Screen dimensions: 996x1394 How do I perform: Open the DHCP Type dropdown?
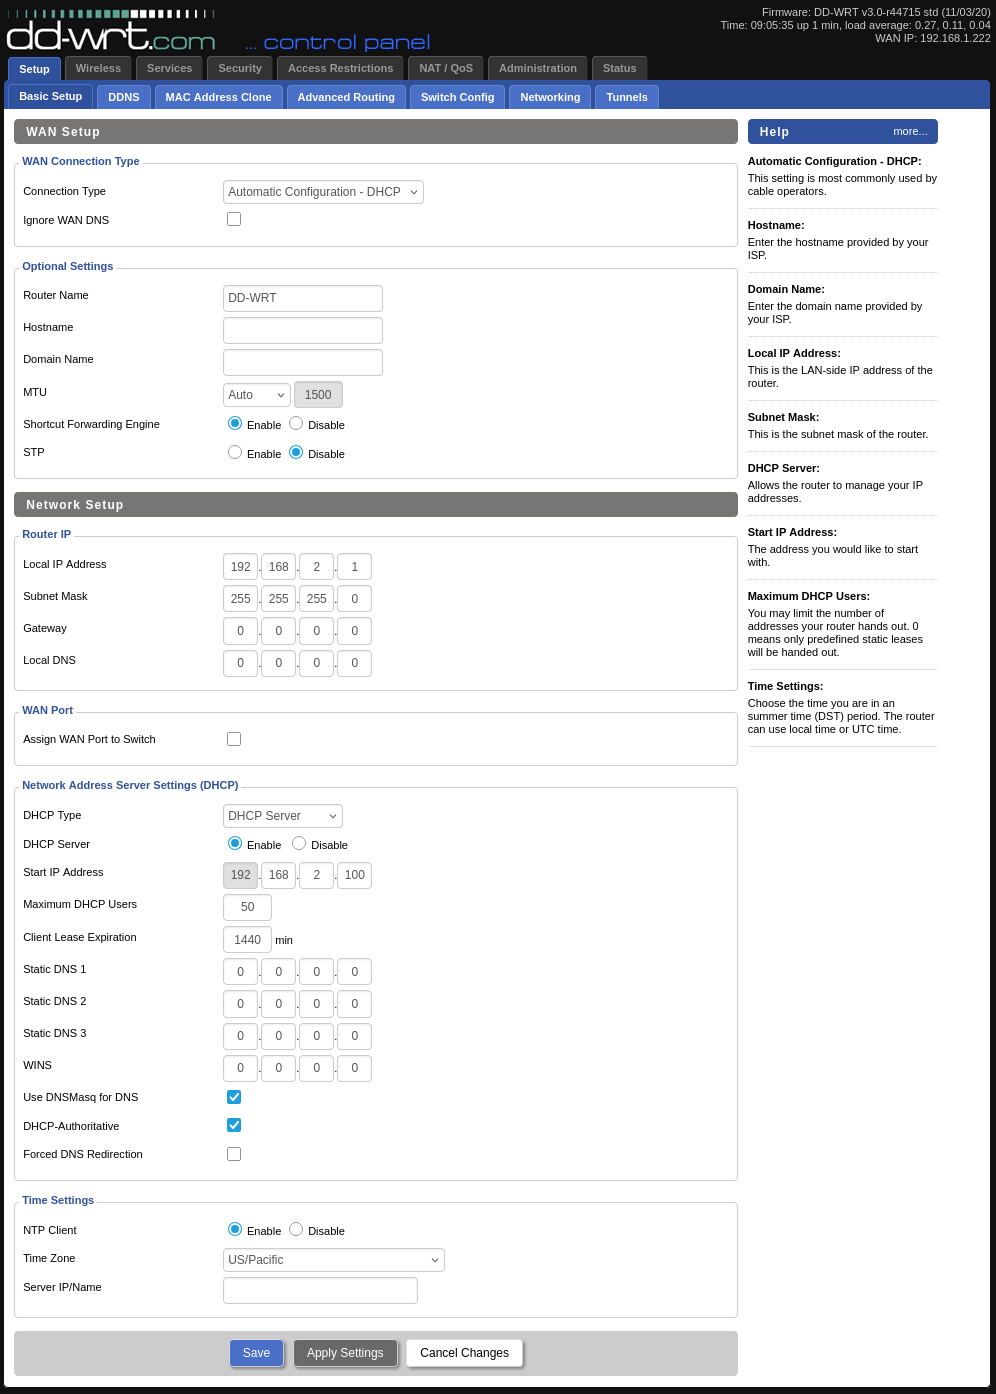(x=282, y=816)
